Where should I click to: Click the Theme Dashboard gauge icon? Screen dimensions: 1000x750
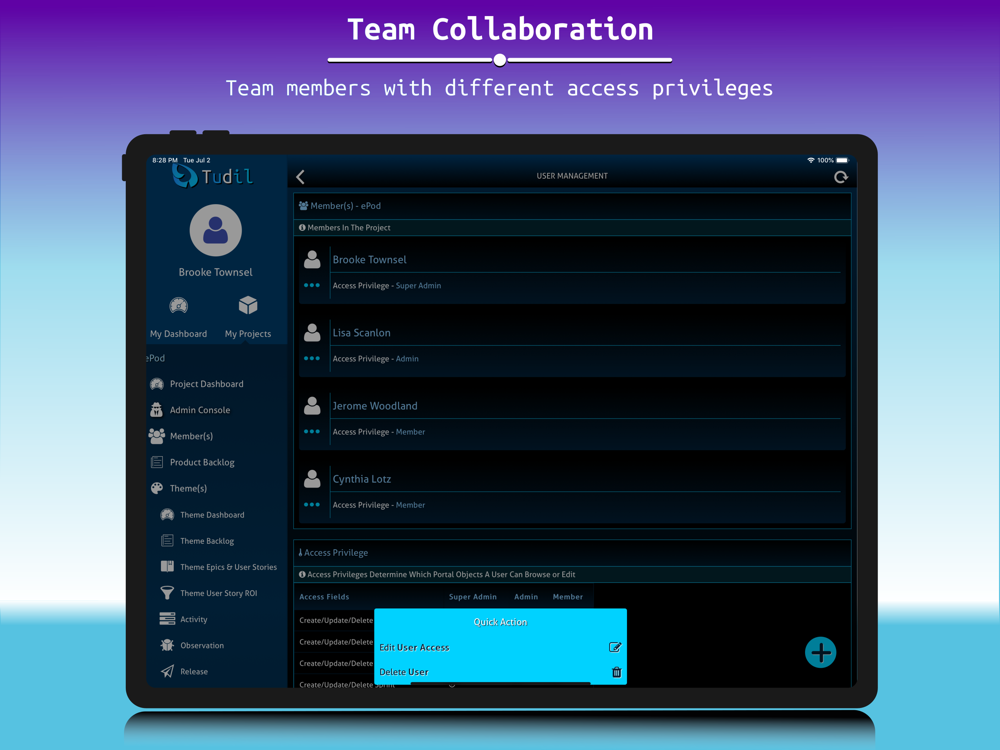(167, 515)
